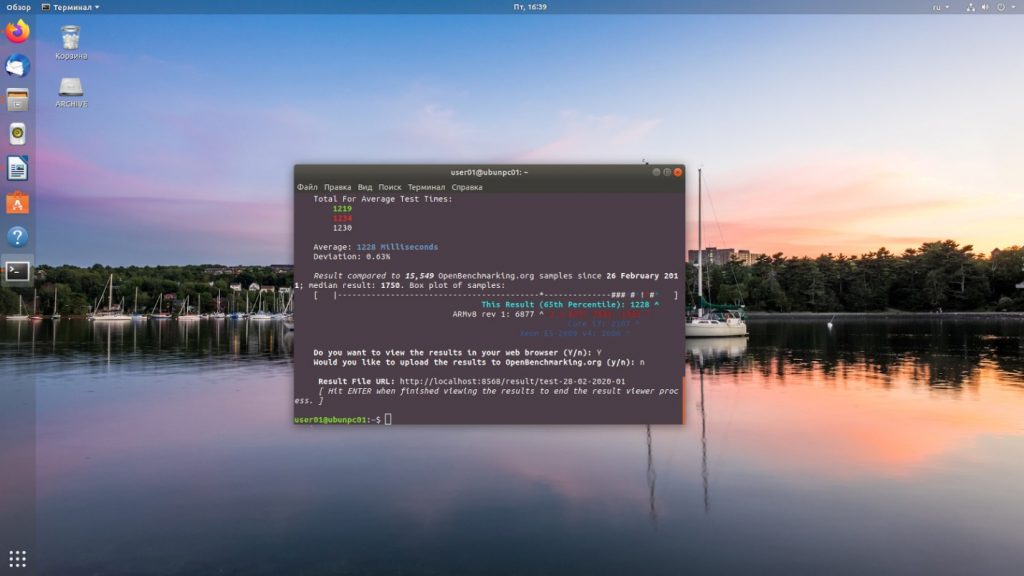
Task: Open the Файл menu in terminal
Action: click(x=307, y=187)
